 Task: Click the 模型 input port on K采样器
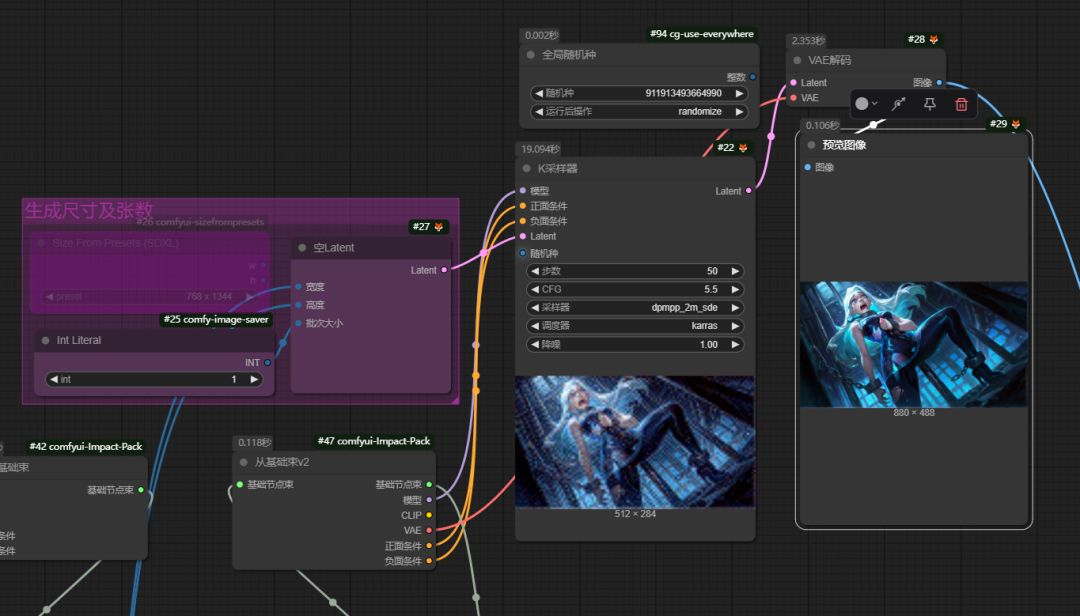pyautogui.click(x=523, y=191)
